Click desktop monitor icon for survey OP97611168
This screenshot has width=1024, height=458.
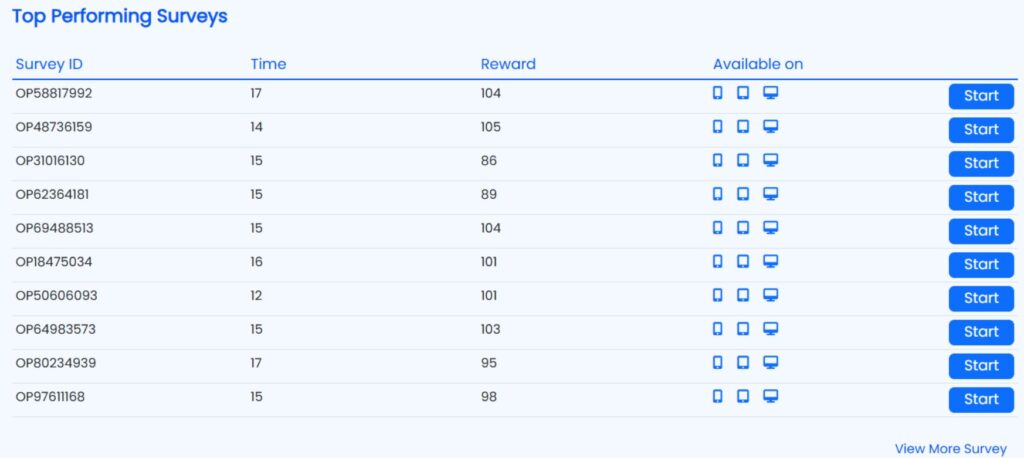click(x=770, y=396)
